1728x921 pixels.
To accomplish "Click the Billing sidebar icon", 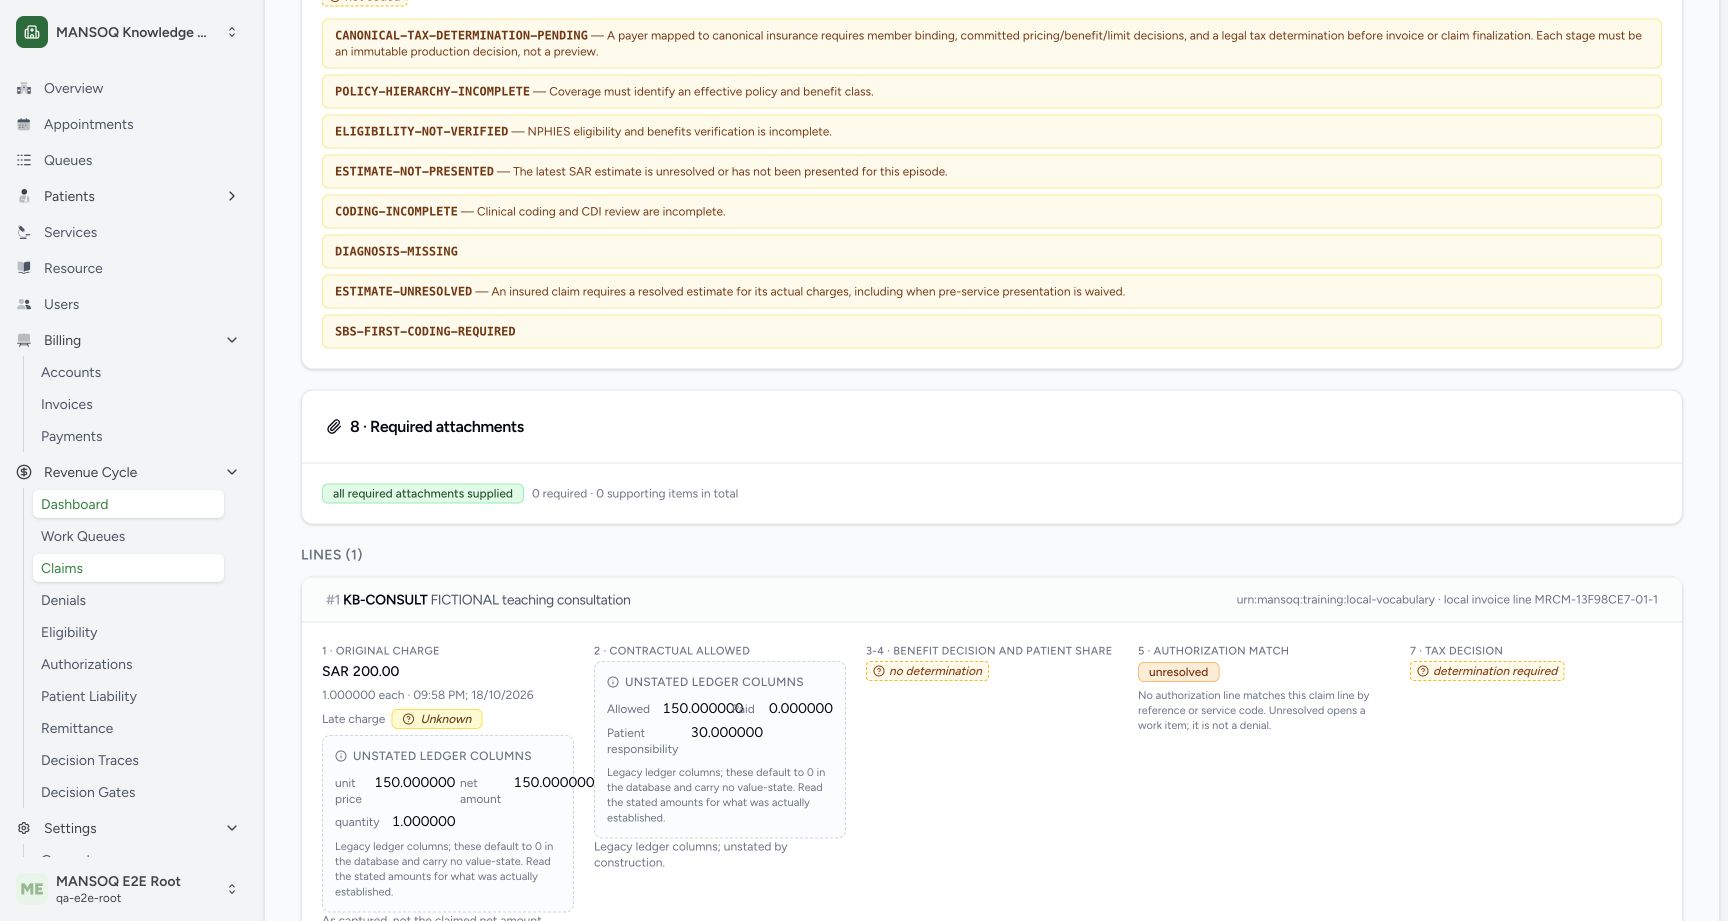I will pos(24,340).
